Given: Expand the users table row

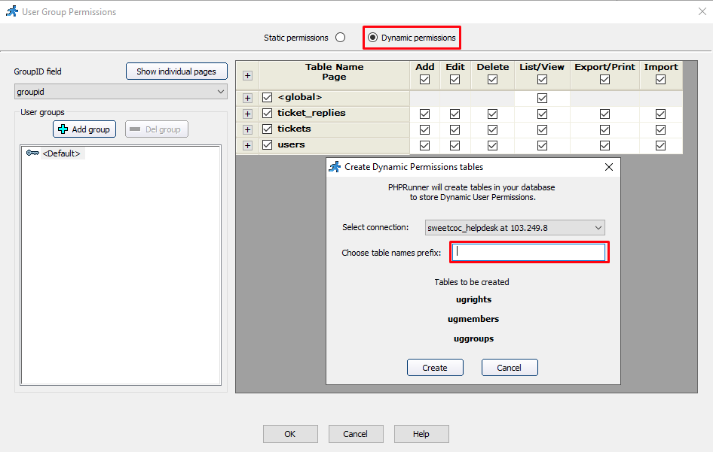Looking at the screenshot, I should coord(247,145).
